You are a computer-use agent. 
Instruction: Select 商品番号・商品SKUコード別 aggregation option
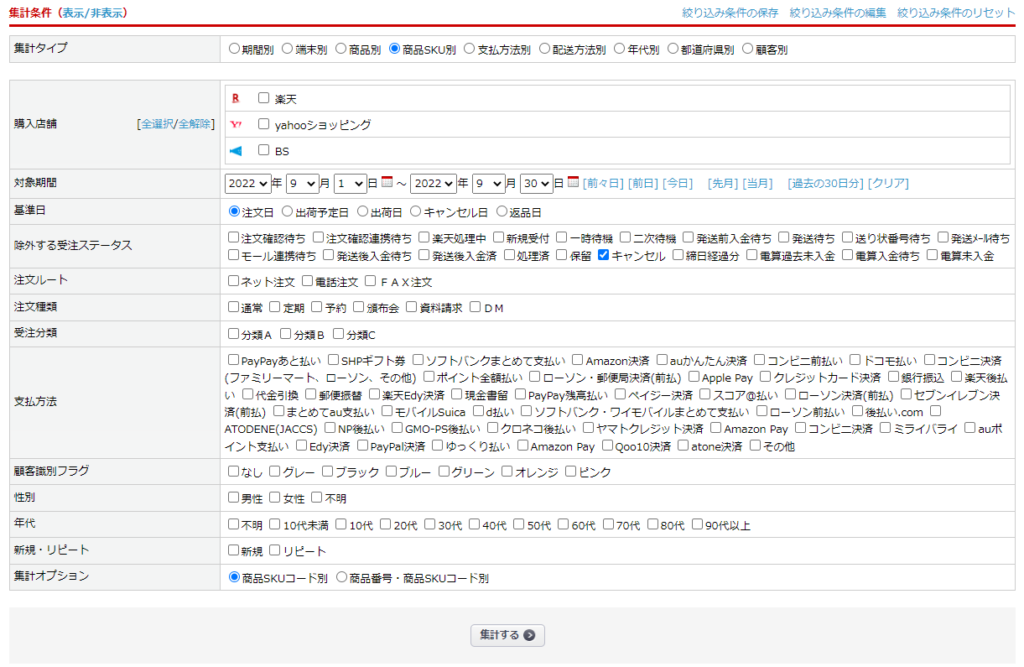342,577
